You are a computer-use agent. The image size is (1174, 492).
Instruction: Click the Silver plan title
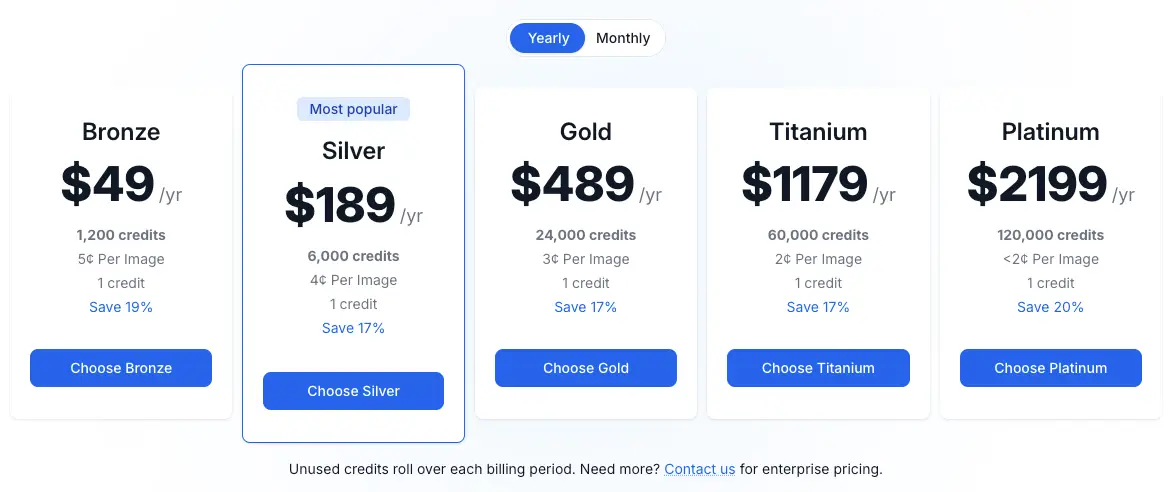click(353, 151)
